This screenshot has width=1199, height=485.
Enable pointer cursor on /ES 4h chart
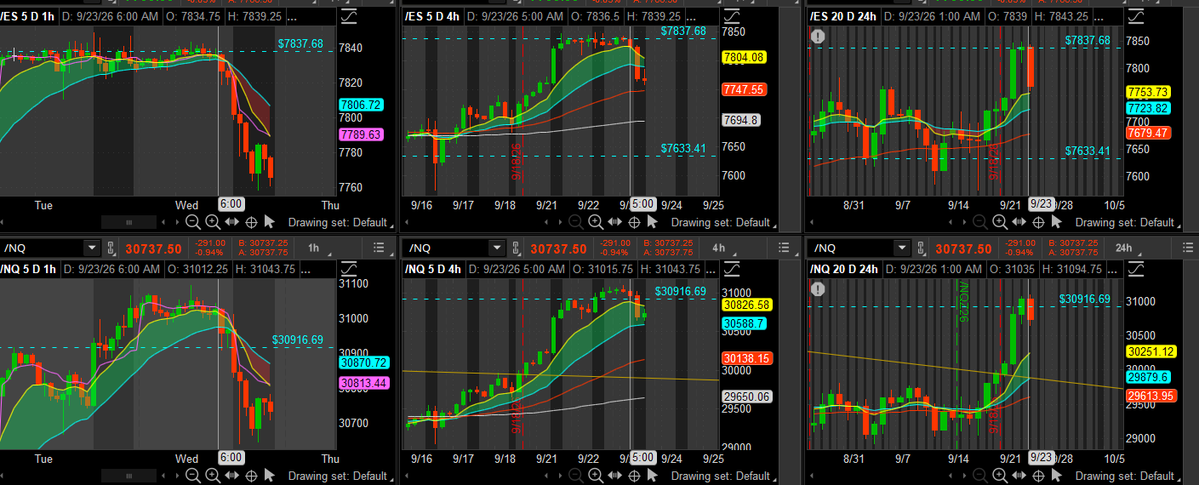652,222
